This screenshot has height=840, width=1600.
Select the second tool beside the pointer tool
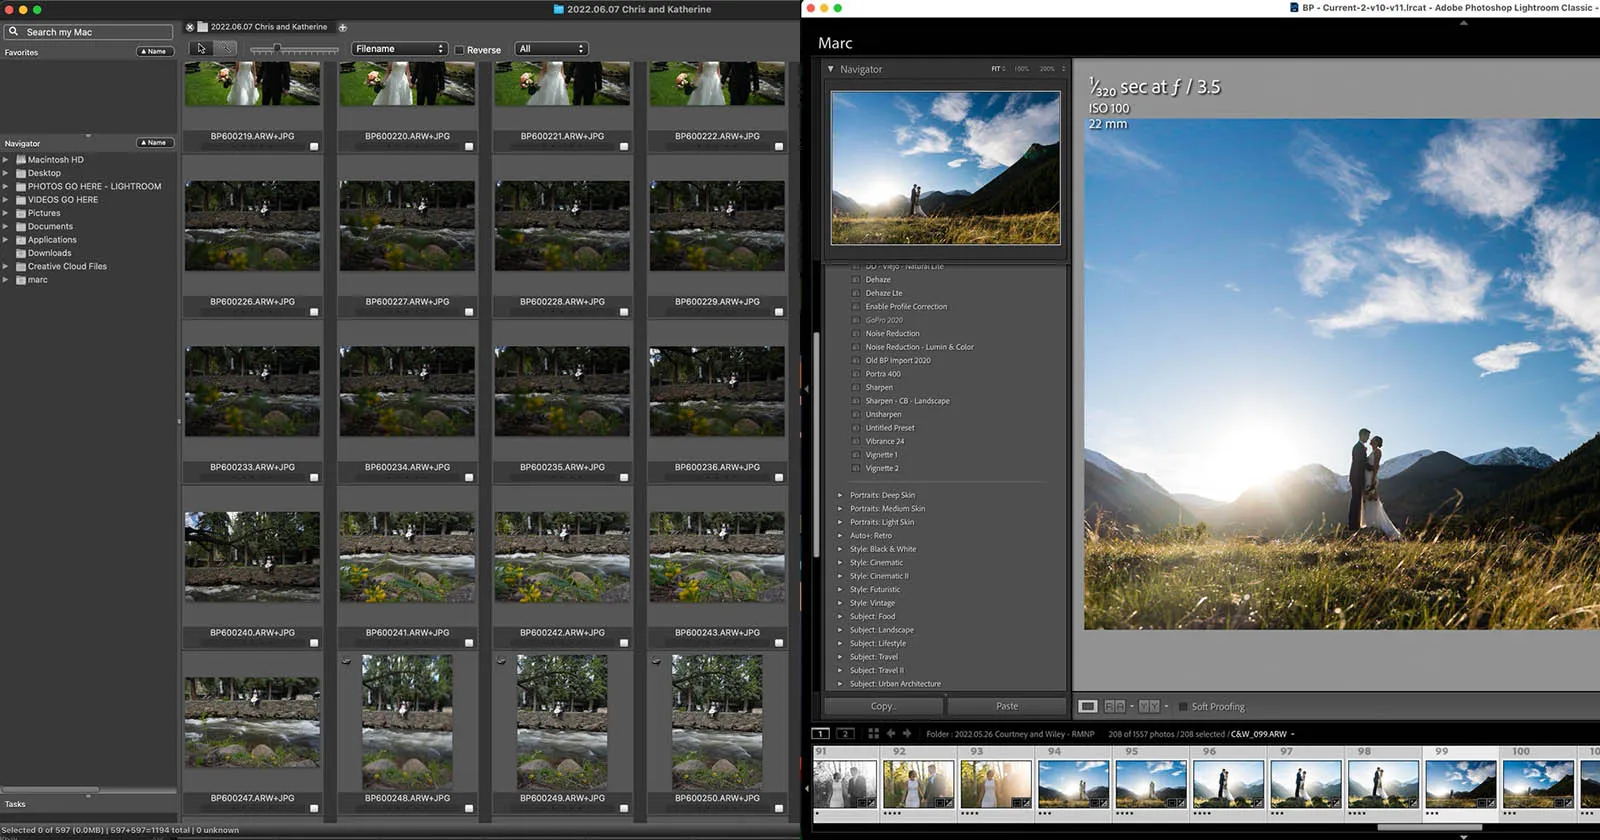click(227, 48)
